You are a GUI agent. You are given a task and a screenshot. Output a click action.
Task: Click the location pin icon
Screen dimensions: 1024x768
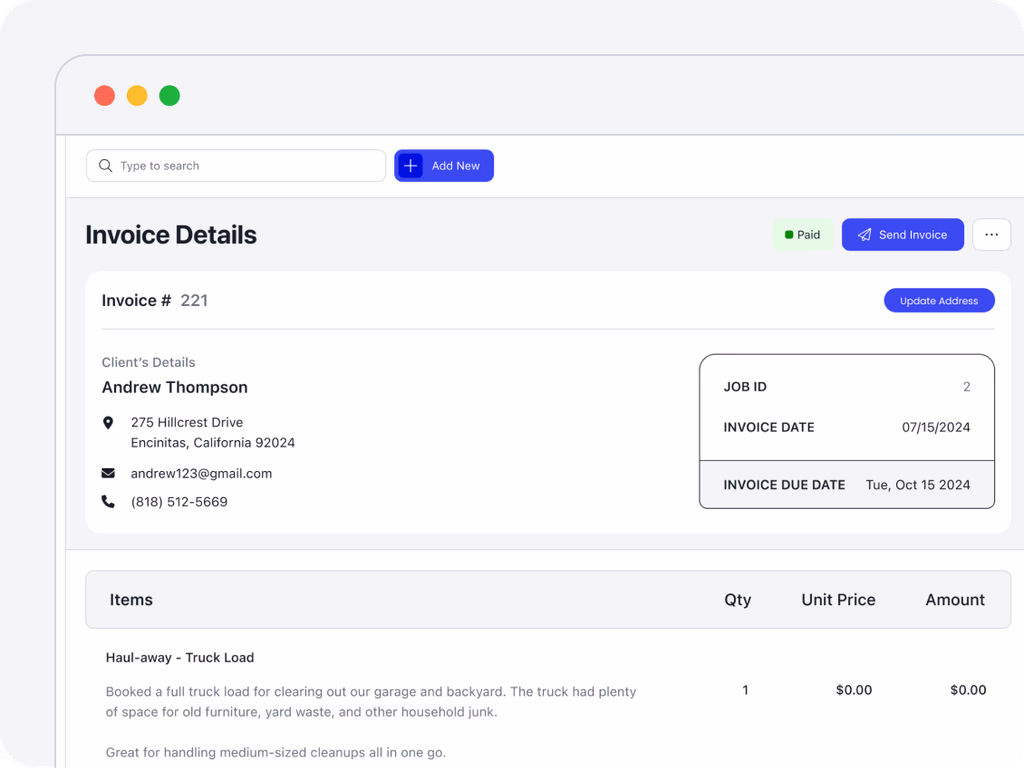(108, 423)
